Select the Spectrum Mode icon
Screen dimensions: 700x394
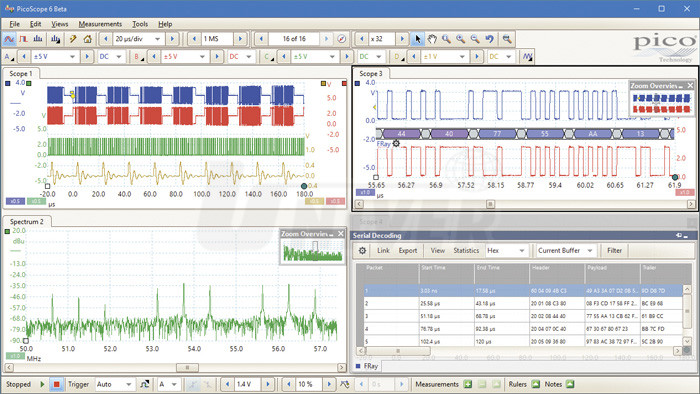point(38,39)
